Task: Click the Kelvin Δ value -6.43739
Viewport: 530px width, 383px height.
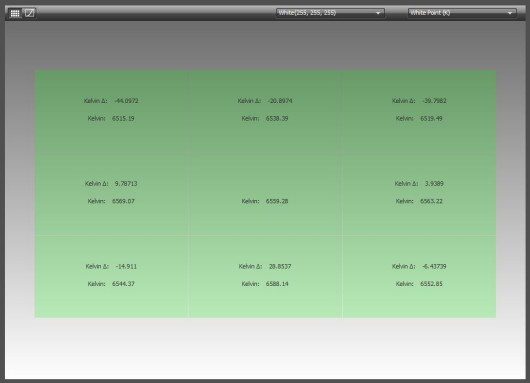Action: tap(434, 266)
